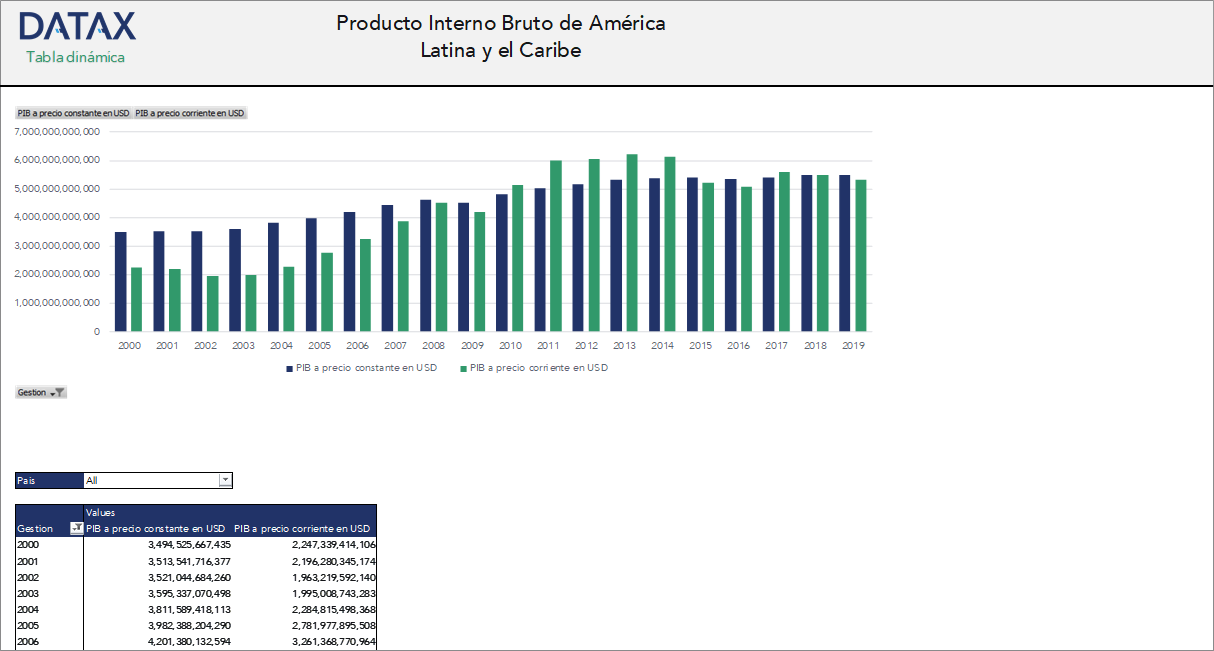This screenshot has width=1214, height=651.
Task: Click the chart title Producto Interno Bruto
Action: pos(501,35)
